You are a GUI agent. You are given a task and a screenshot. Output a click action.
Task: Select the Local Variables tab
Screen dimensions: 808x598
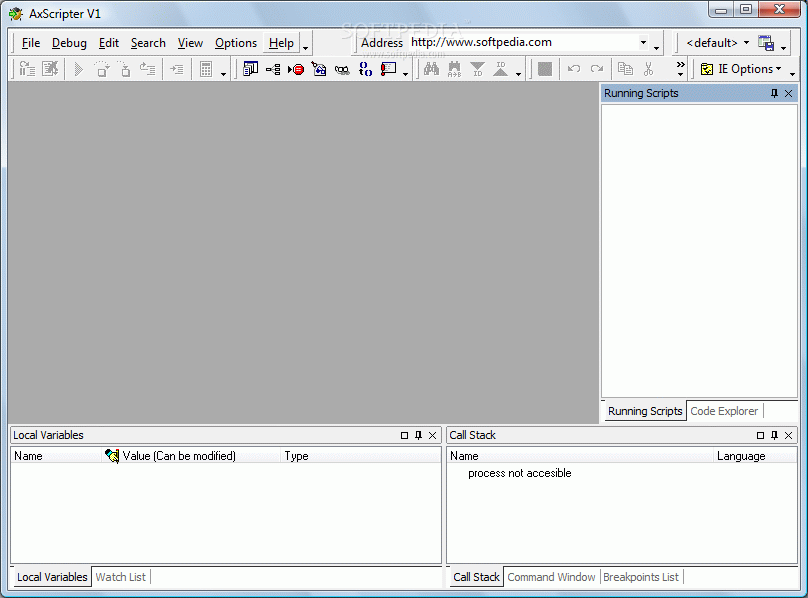tap(52, 577)
